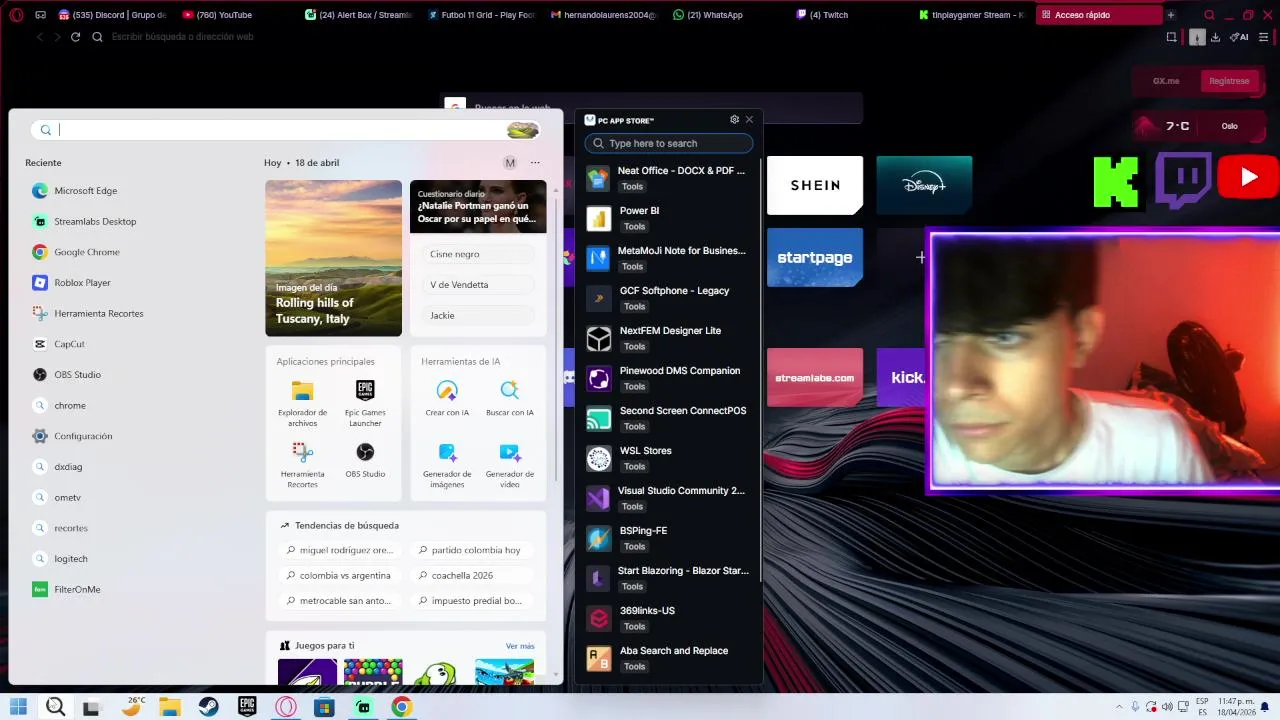Screen dimensions: 1280x720
Task: Open Google Chrome in recent list
Action: [76, 253]
